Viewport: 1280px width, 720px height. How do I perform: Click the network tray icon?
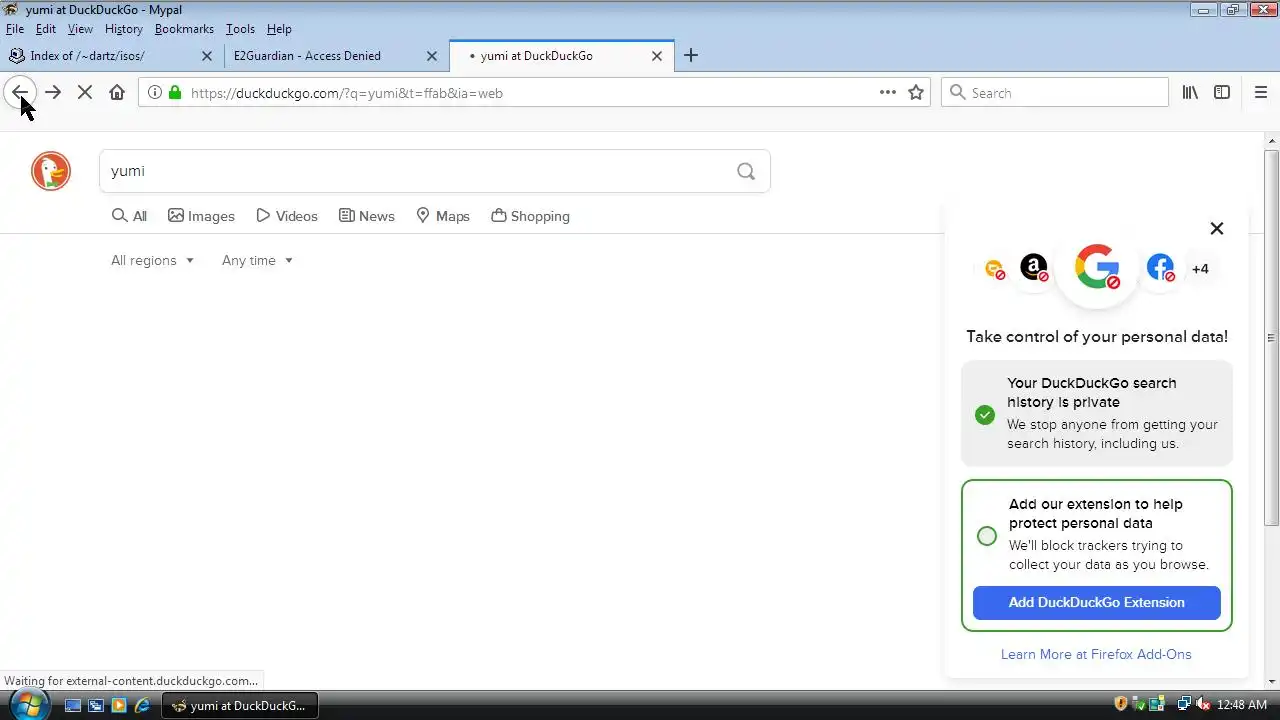point(1184,705)
